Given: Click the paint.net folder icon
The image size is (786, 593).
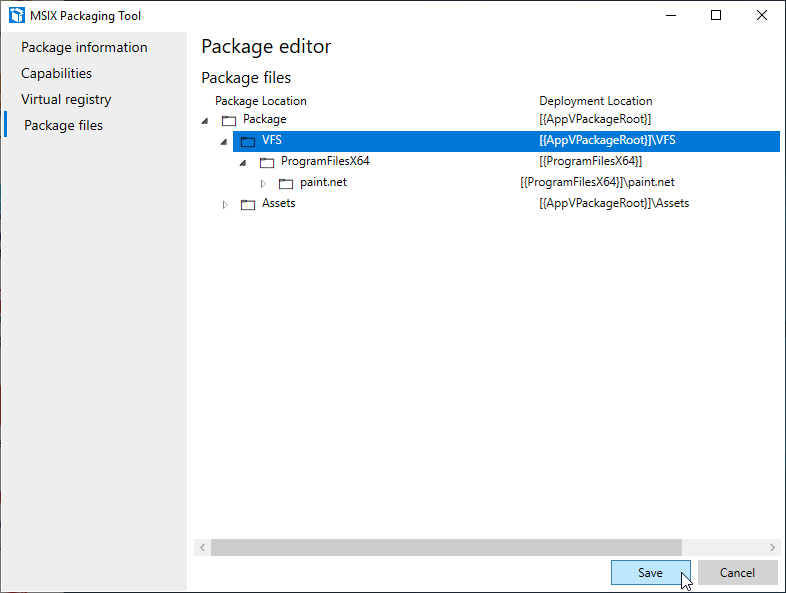Looking at the screenshot, I should tap(286, 183).
